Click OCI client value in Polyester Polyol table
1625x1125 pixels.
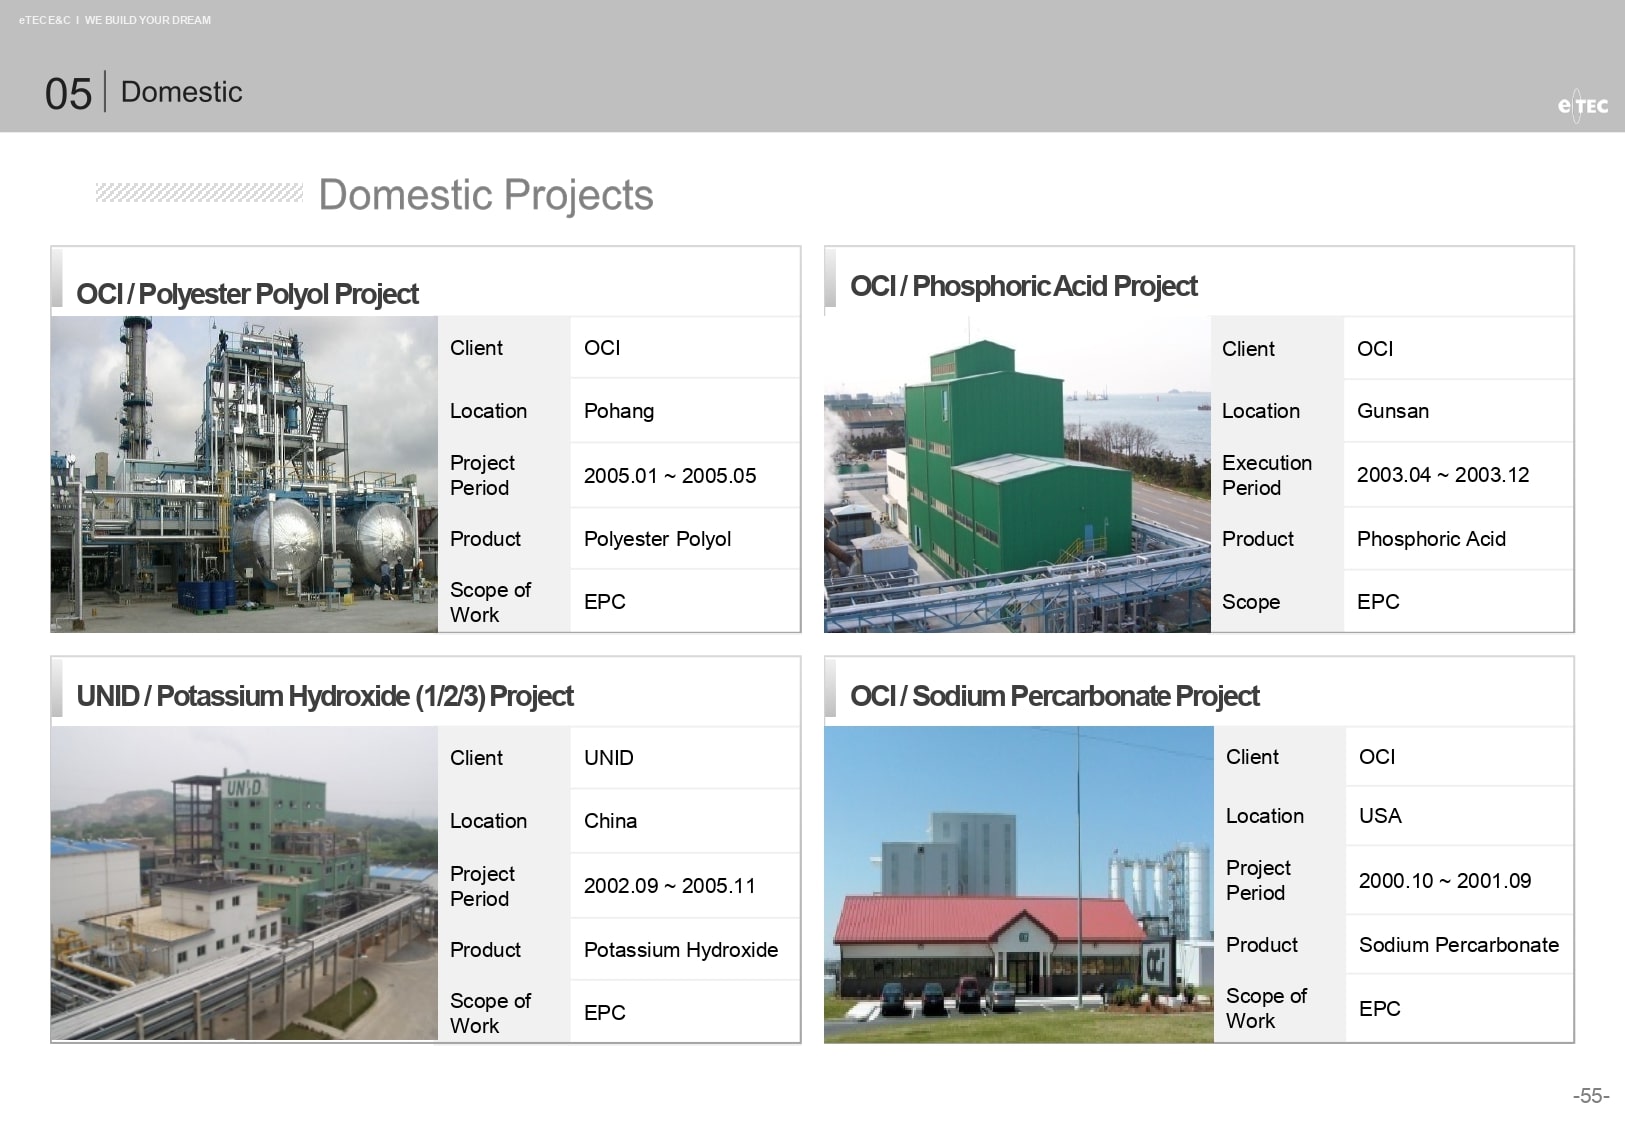602,348
